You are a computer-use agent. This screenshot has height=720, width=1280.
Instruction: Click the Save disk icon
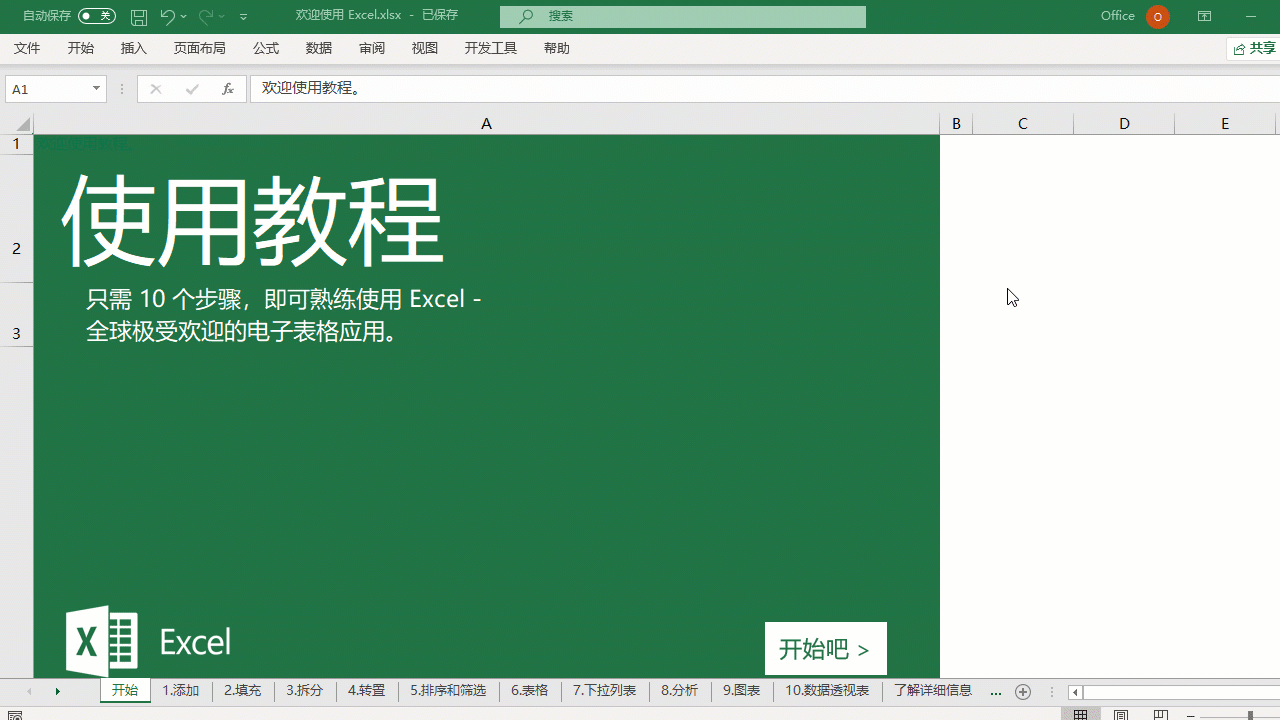(x=139, y=16)
